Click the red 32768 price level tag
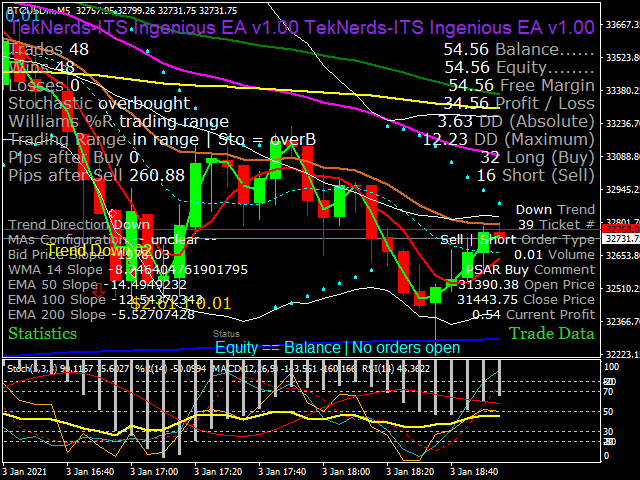Viewport: 640px width, 480px height. pyautogui.click(x=621, y=230)
